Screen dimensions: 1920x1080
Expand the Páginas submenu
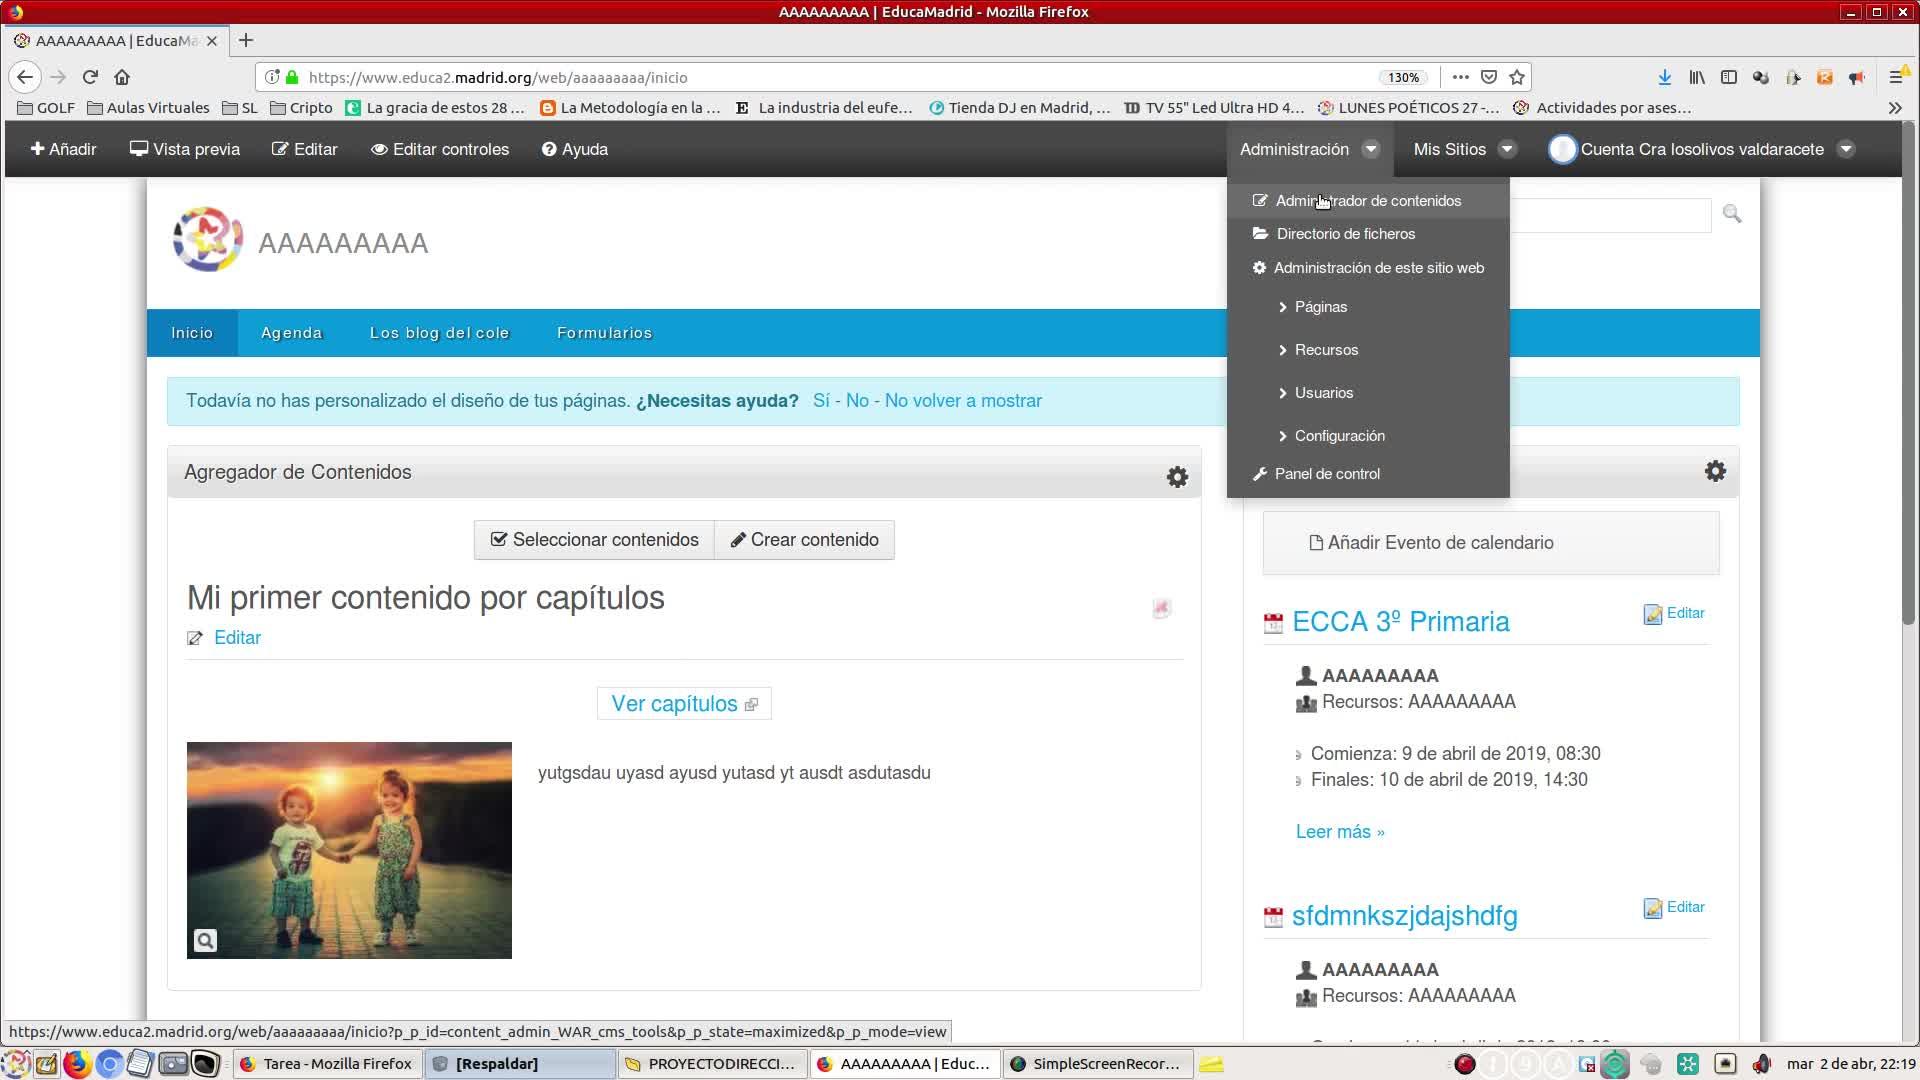(x=1320, y=307)
